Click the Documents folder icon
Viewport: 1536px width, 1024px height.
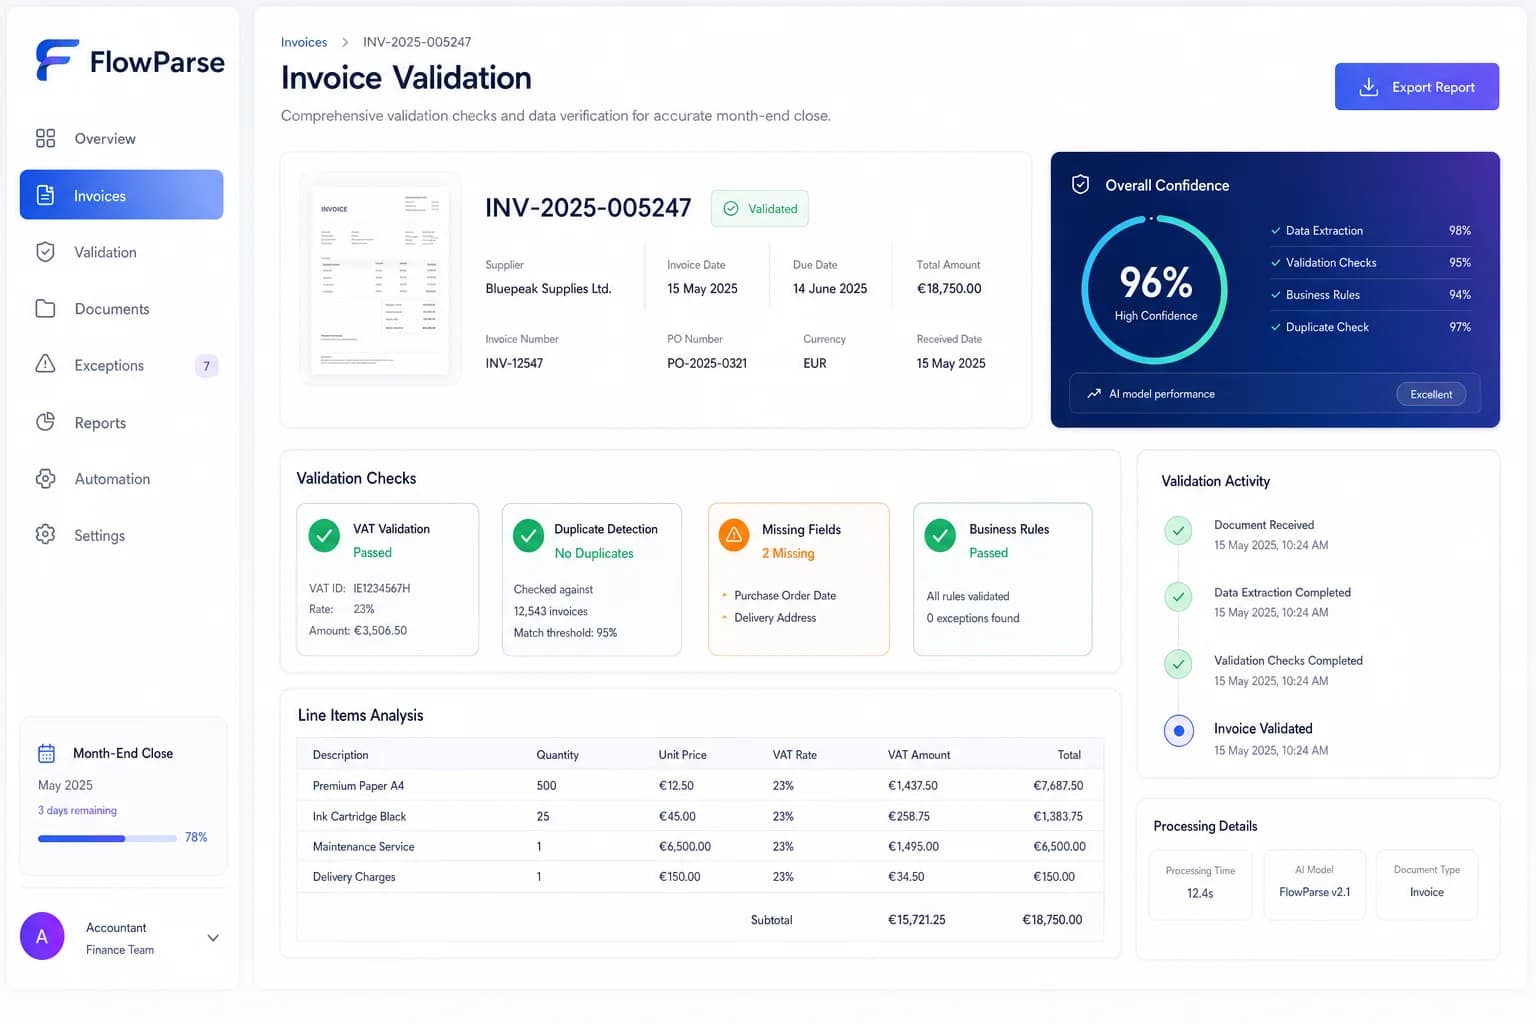tap(45, 308)
